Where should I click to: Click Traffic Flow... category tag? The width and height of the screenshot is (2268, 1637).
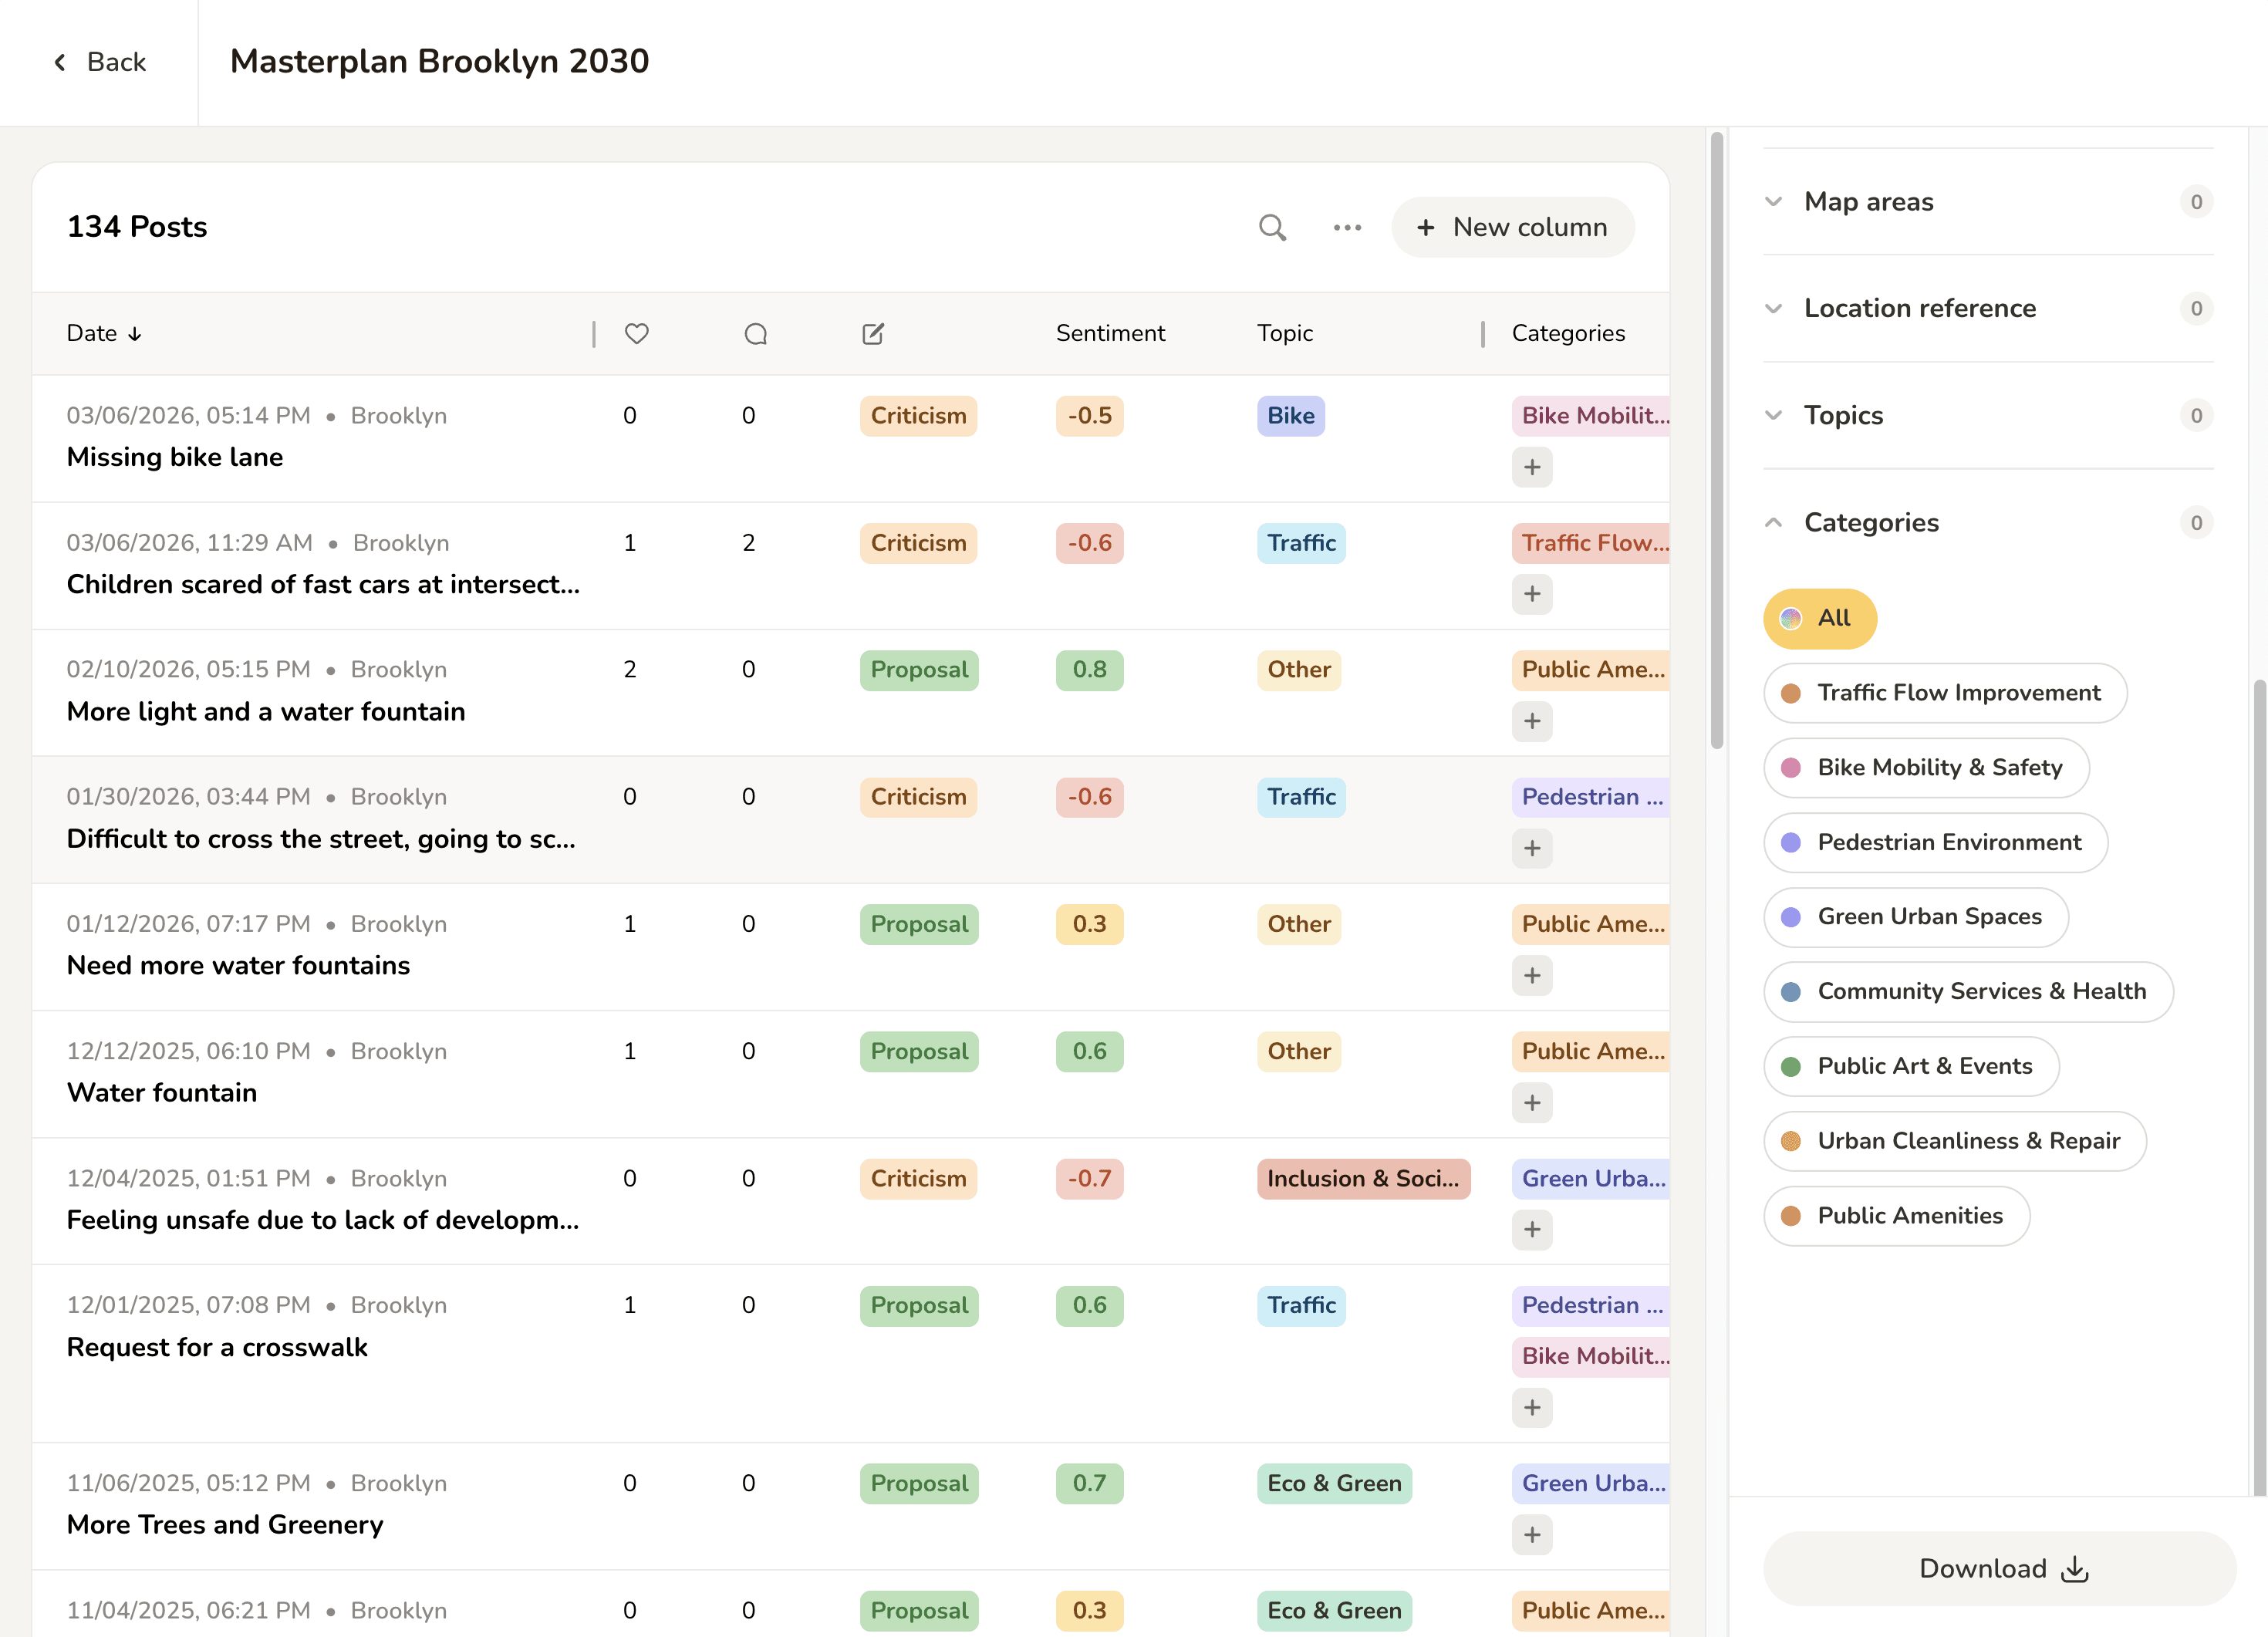1591,543
